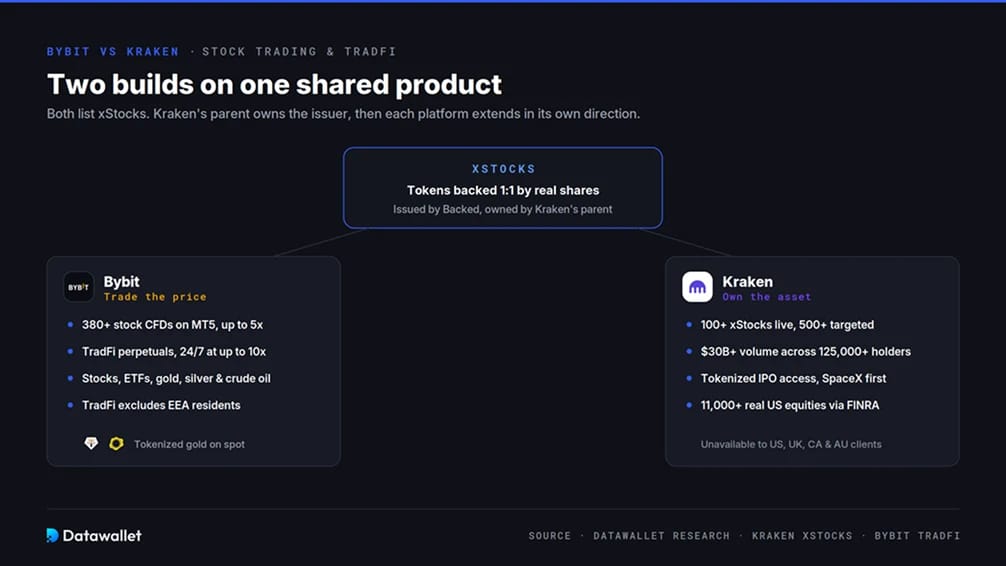1006x566 pixels.
Task: Click the '100+ xStocks live' bullet
Action: [x=787, y=325]
